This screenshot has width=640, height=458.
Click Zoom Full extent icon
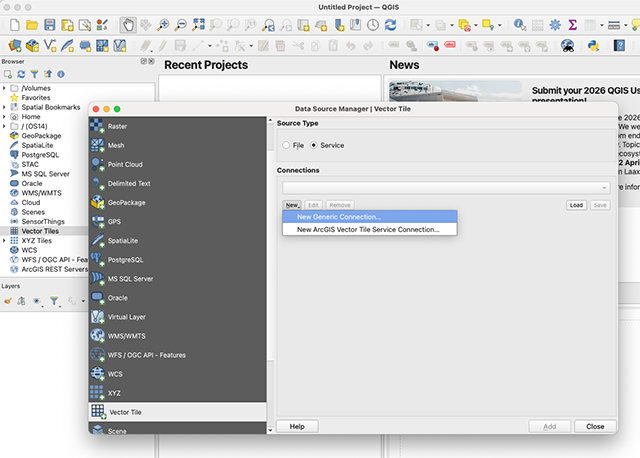coord(198,25)
